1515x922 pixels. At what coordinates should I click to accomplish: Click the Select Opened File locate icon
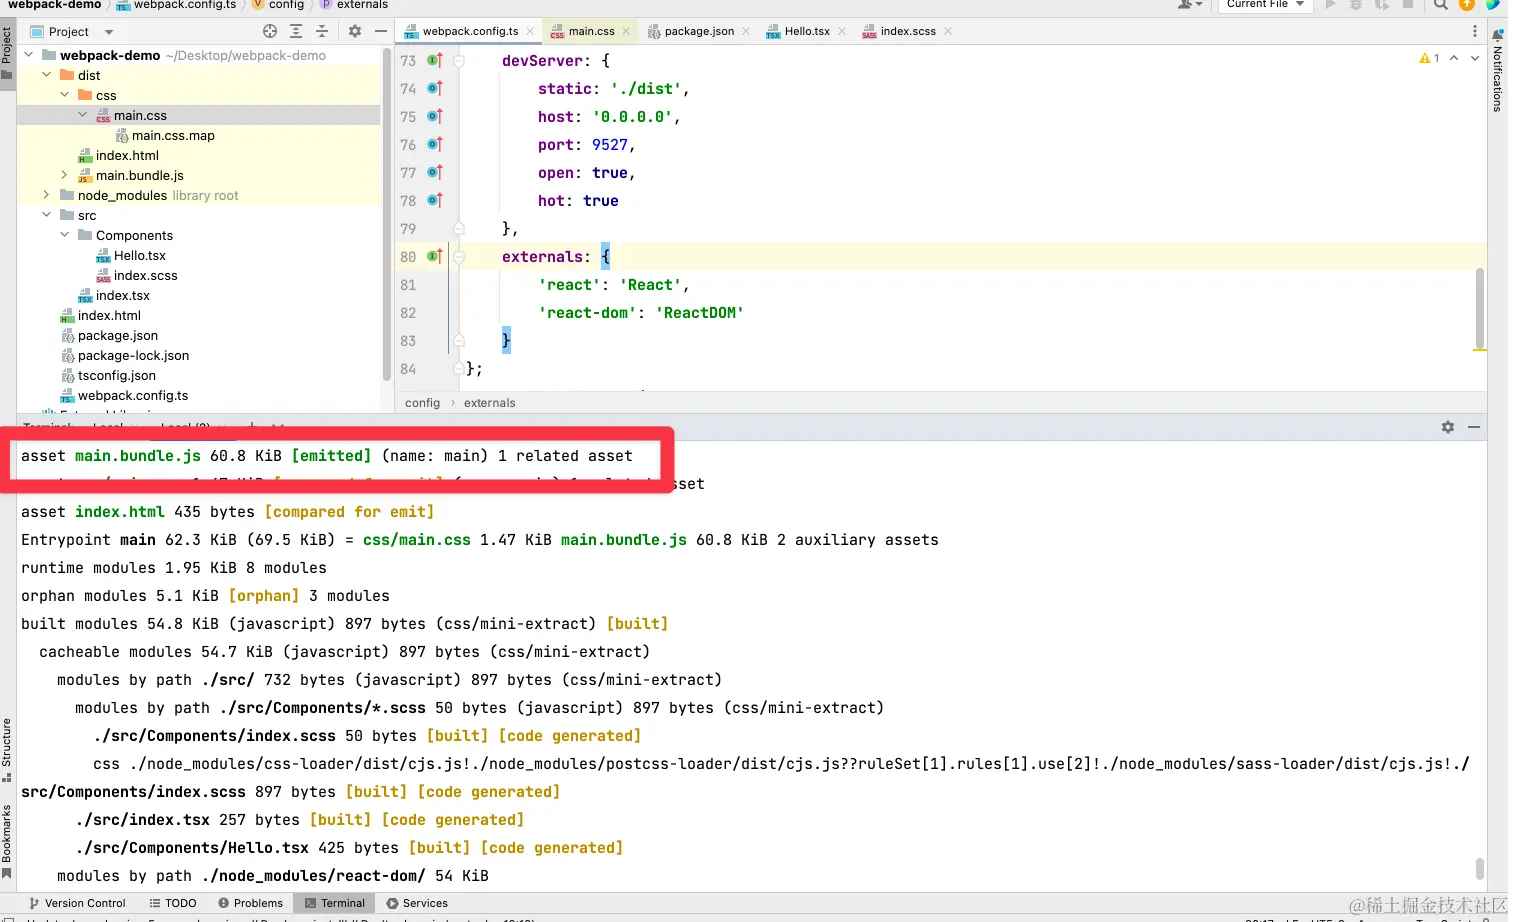pos(270,31)
